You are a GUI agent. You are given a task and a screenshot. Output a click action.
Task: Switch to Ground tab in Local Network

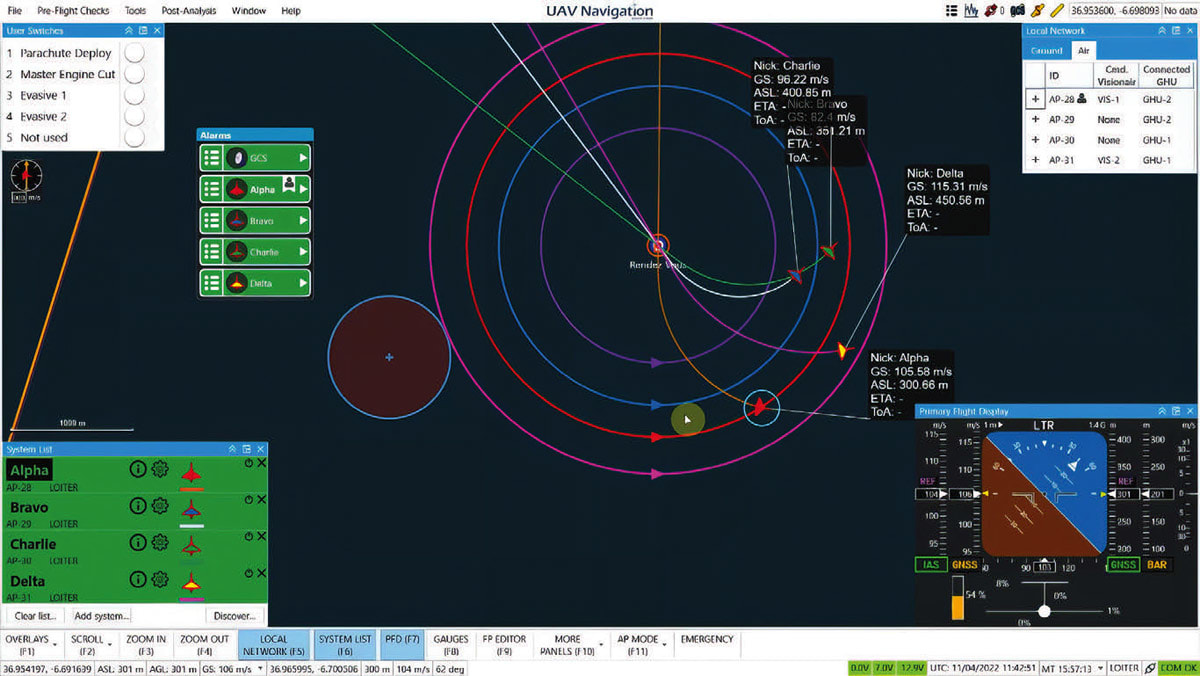point(1046,50)
